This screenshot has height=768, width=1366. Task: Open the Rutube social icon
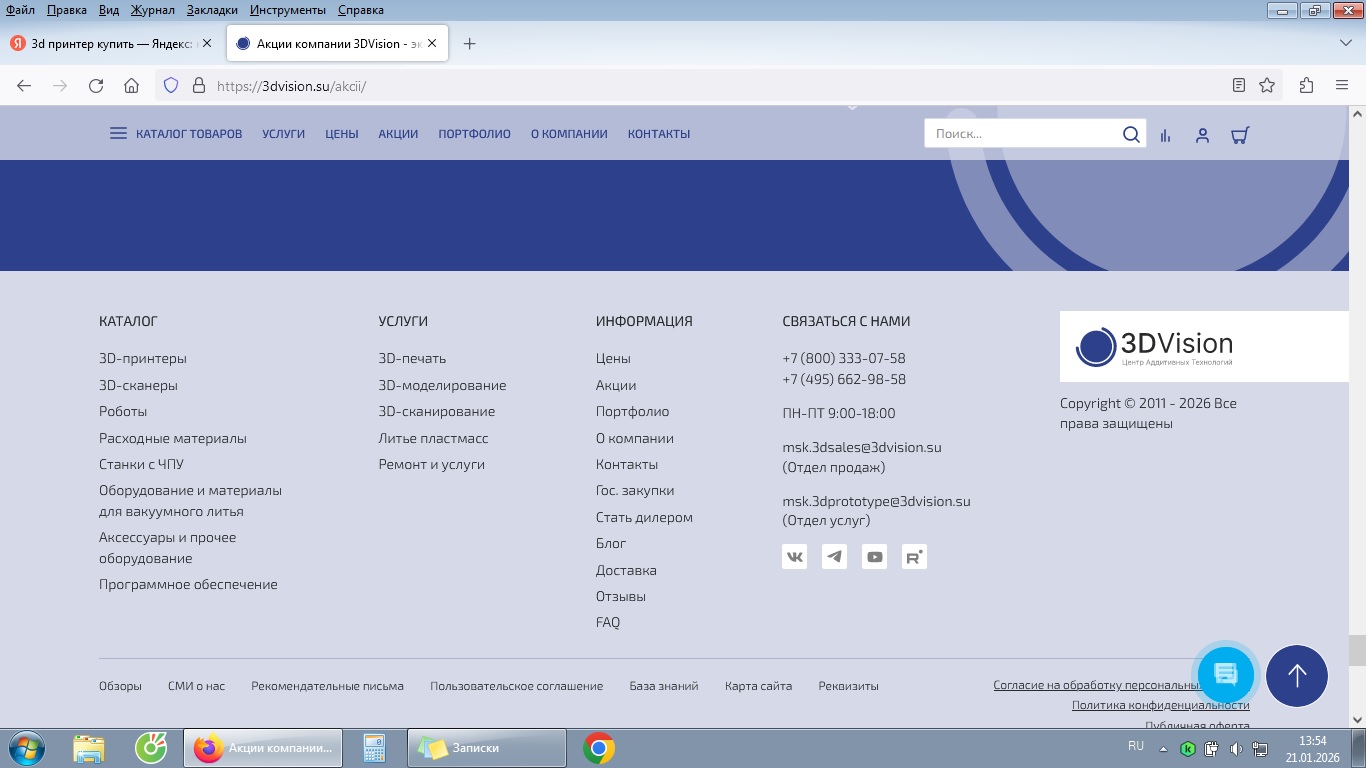coord(914,557)
